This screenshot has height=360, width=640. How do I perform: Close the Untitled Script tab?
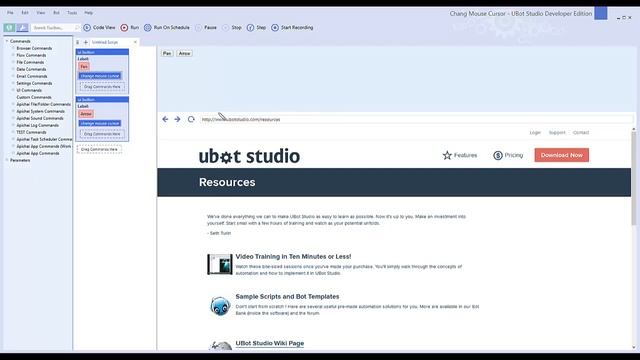click(135, 42)
